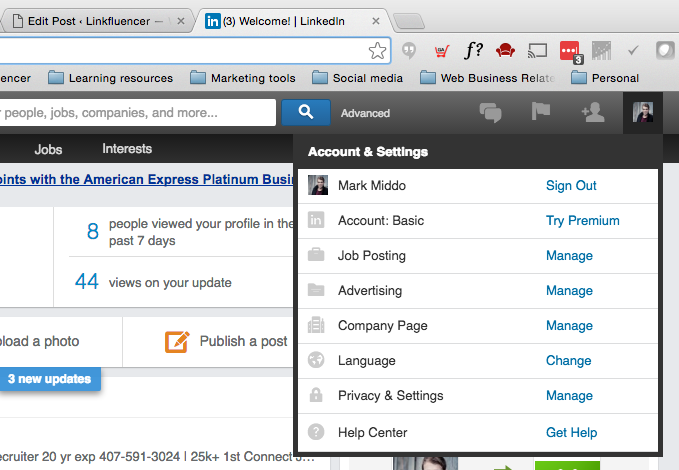Click the Help Center label
Image resolution: width=679 pixels, height=470 pixels.
372,432
